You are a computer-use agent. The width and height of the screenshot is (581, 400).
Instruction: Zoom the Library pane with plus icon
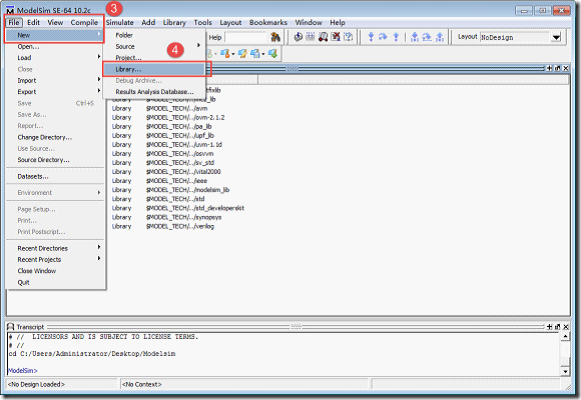[x=550, y=68]
